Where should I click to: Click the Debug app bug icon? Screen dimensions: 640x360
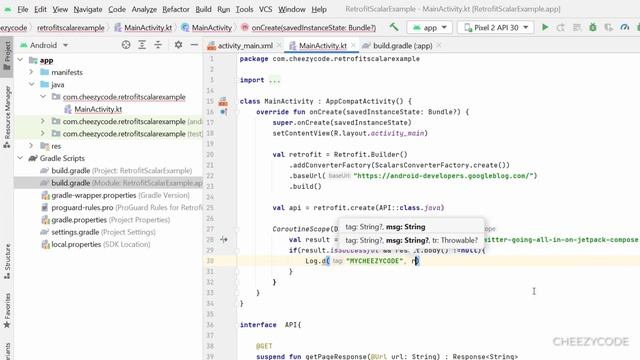[593, 27]
